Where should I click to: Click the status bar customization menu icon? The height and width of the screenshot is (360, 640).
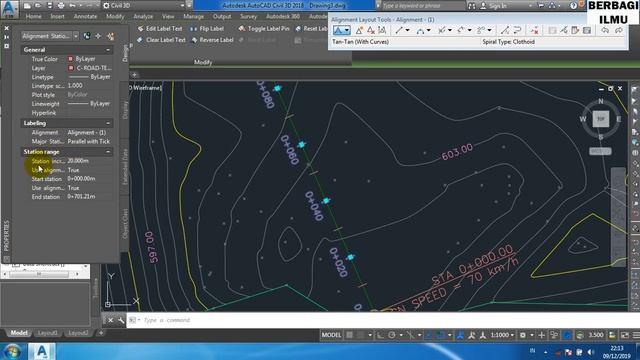click(636, 335)
